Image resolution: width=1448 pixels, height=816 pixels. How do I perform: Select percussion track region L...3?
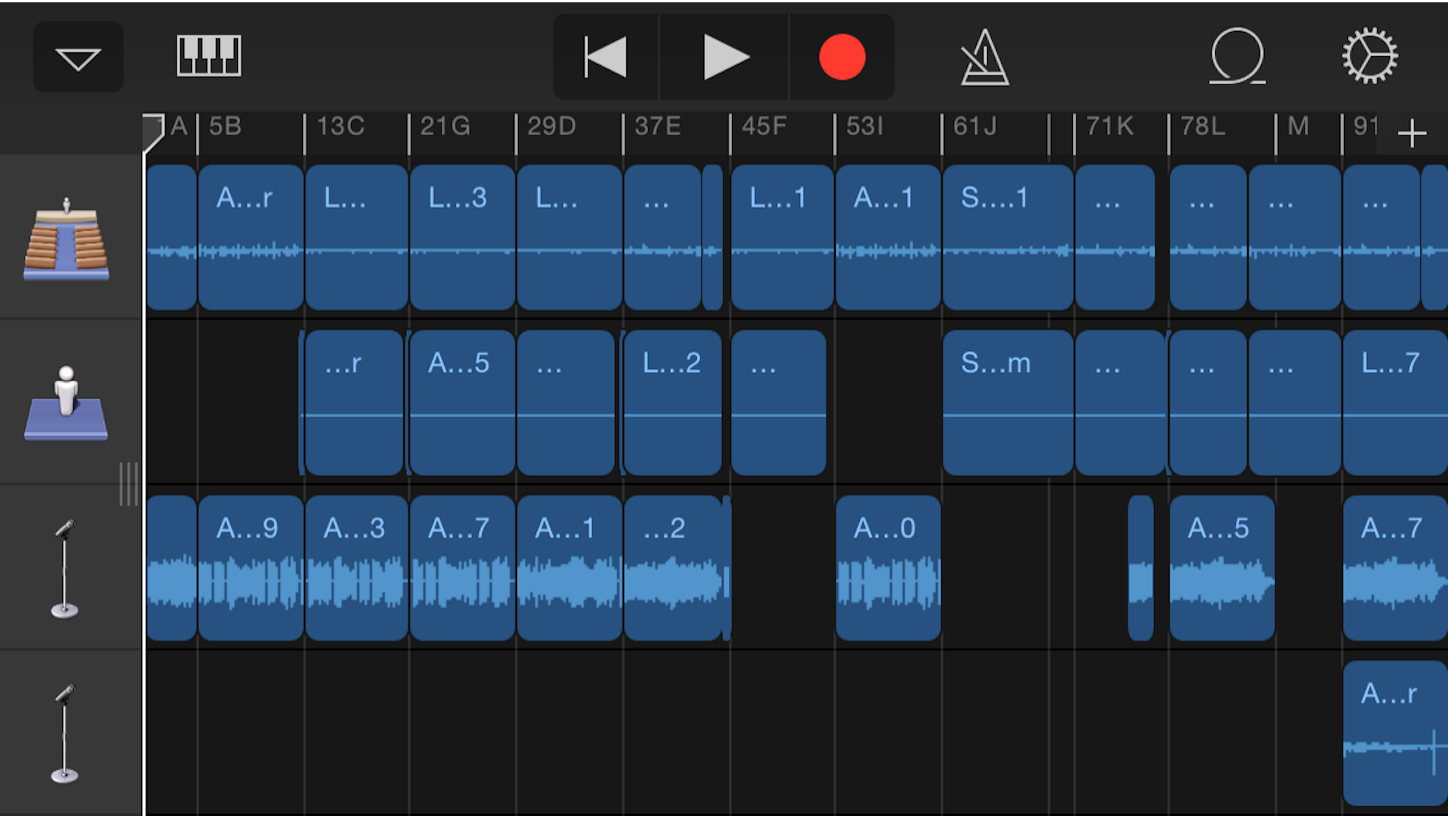462,238
